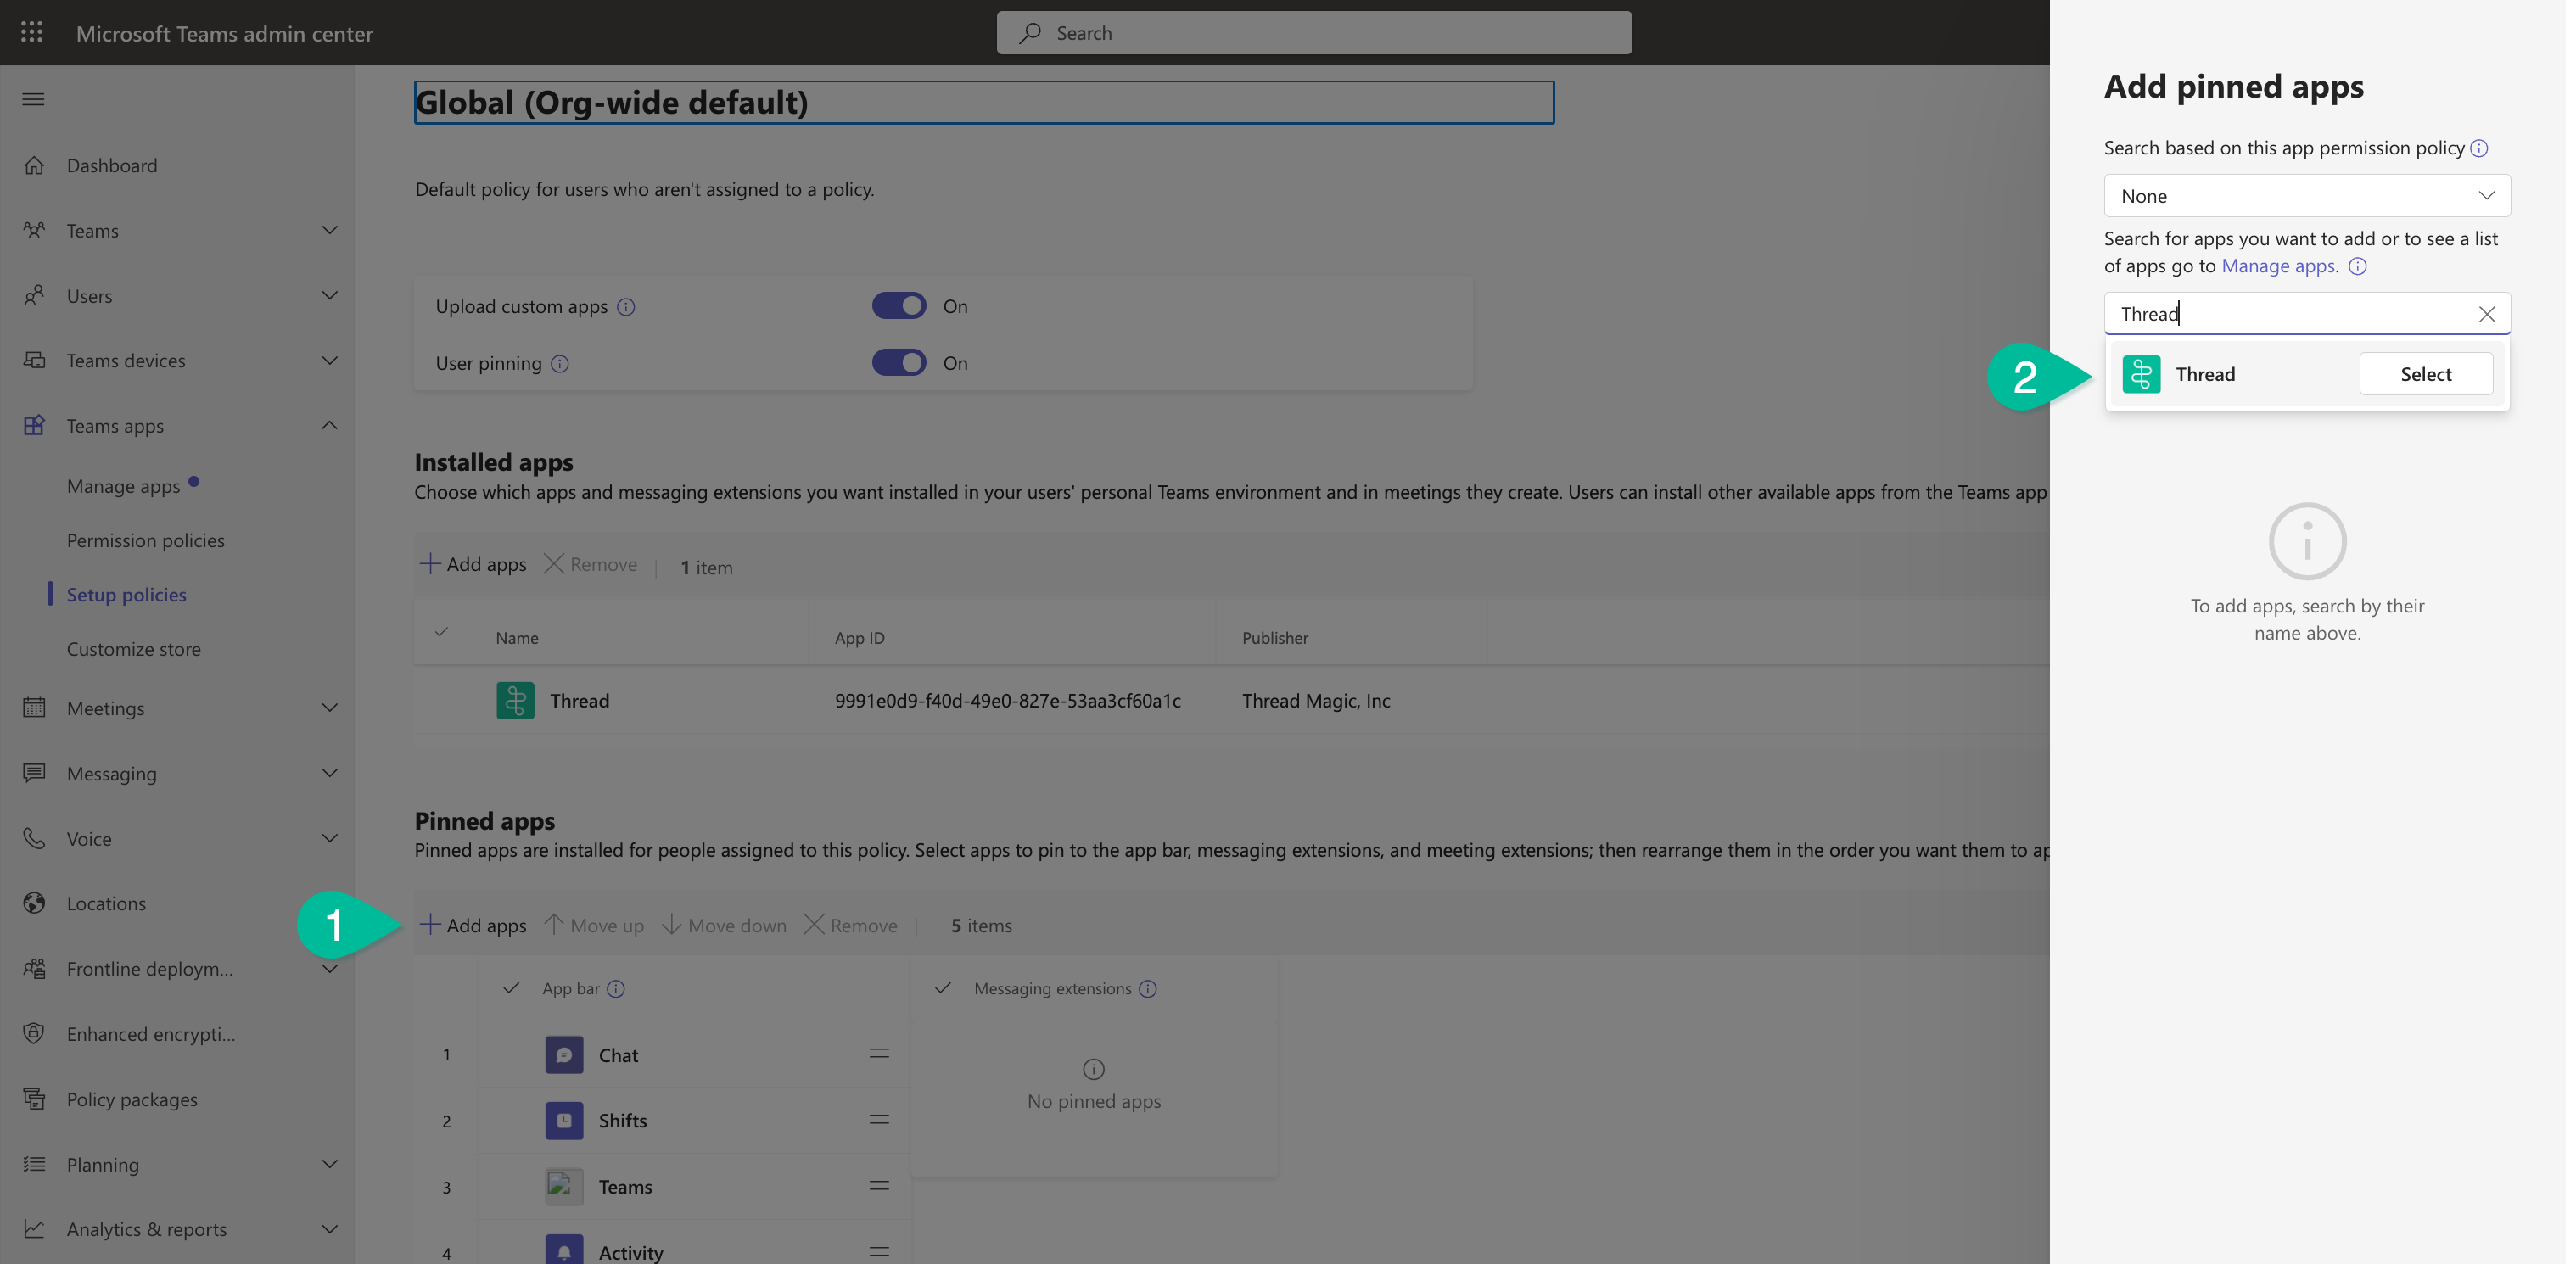2576x1264 pixels.
Task: Click the Enhanced encryption shield icon
Action: click(34, 1033)
